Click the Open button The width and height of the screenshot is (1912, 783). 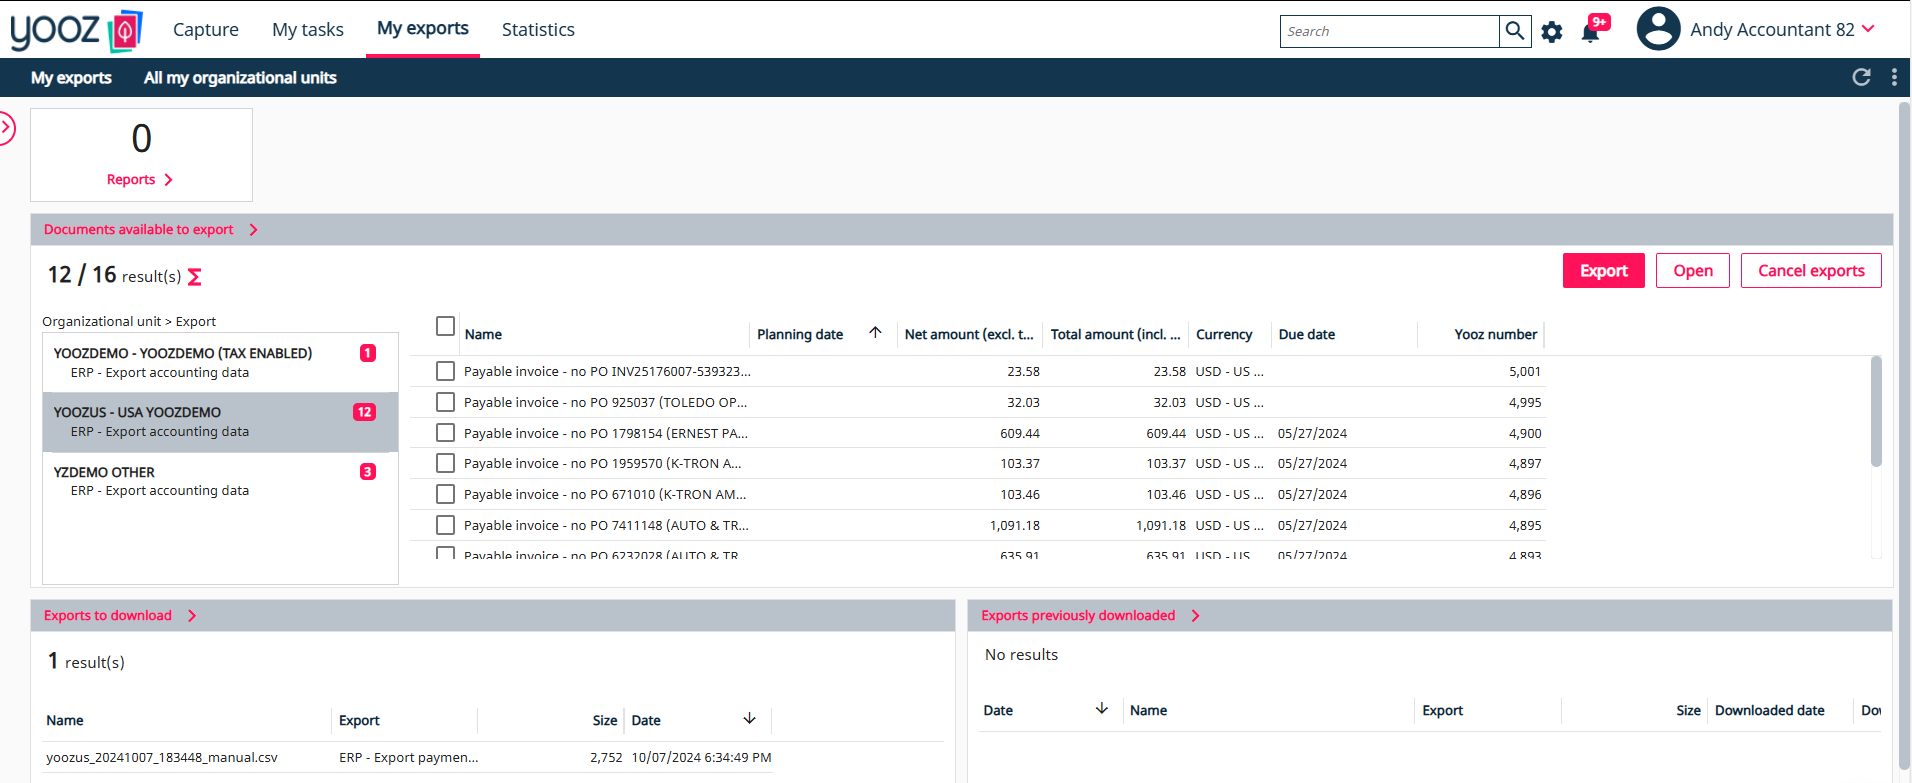pos(1693,271)
